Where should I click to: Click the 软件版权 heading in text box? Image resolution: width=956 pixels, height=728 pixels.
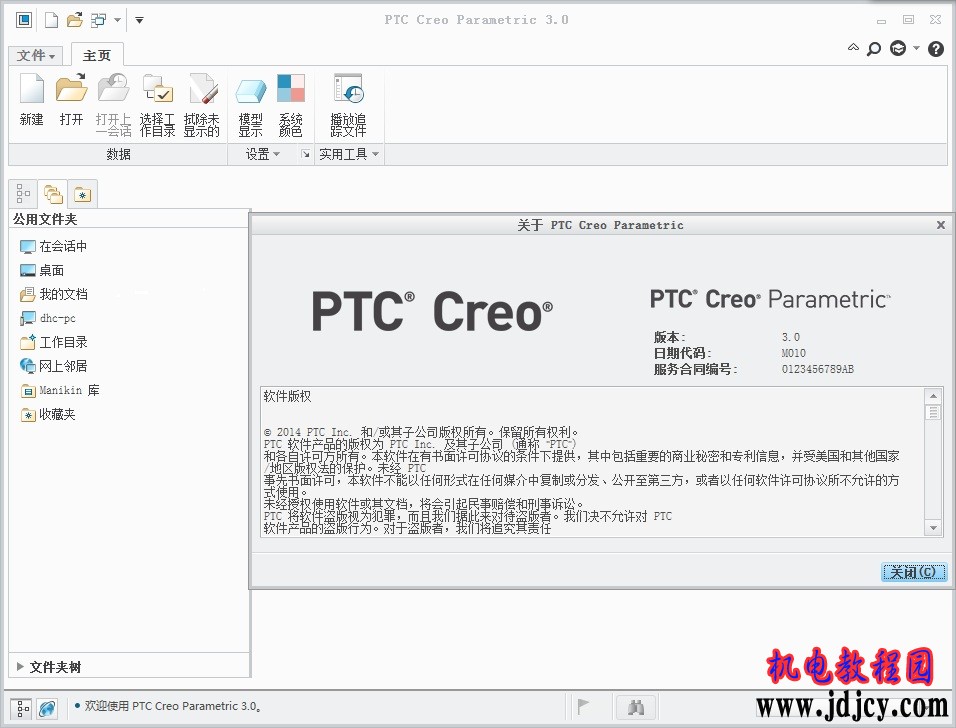(287, 396)
